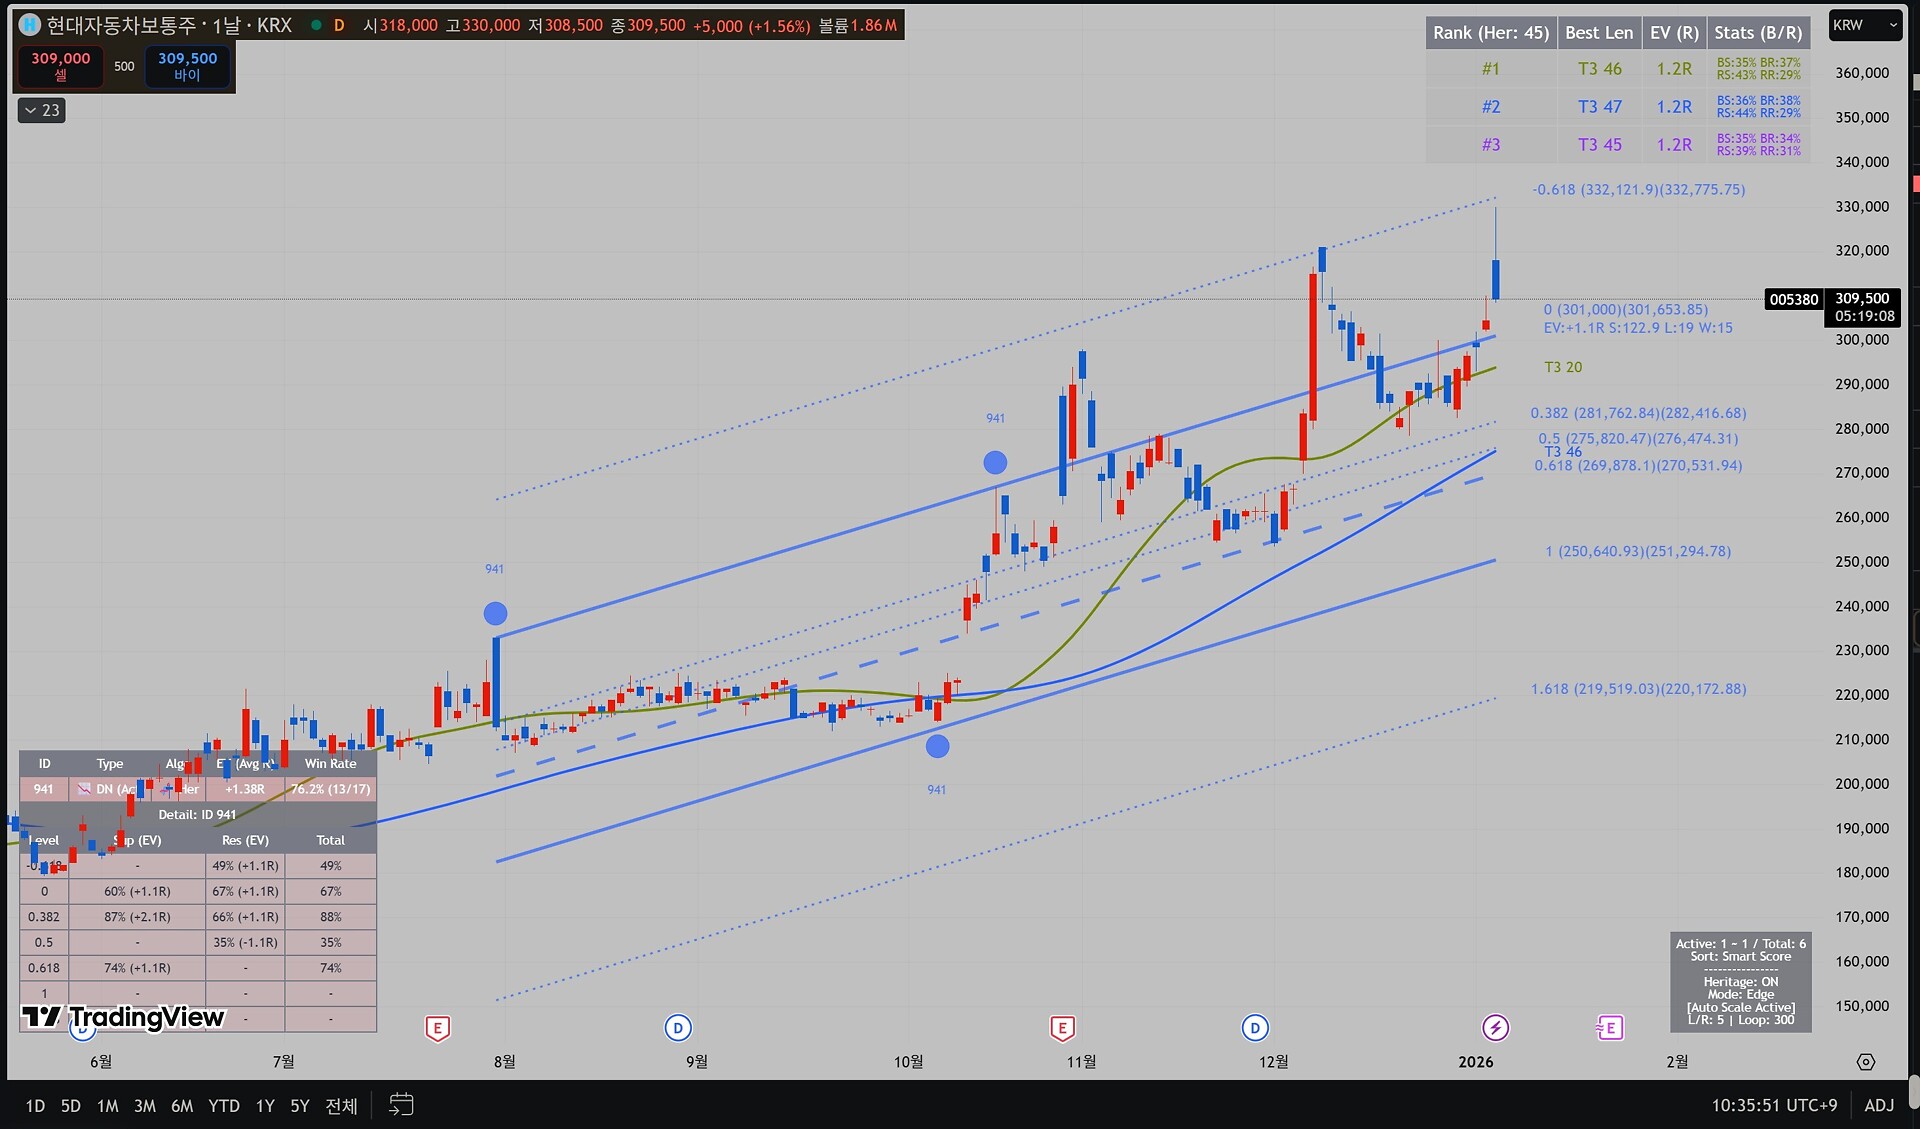Click the 500 order quantity field

coord(124,66)
